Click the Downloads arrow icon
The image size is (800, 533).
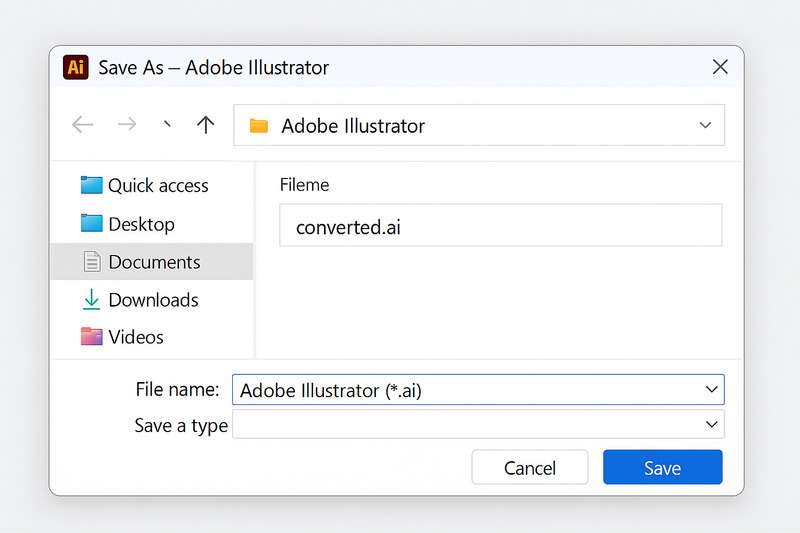click(91, 299)
